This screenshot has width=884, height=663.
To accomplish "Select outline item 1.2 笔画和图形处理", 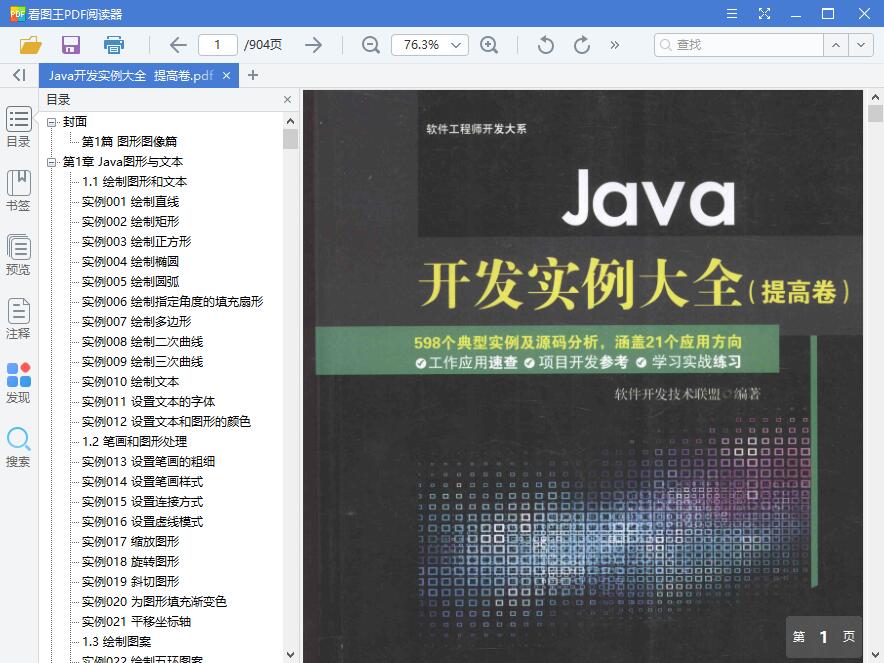I will tap(134, 442).
